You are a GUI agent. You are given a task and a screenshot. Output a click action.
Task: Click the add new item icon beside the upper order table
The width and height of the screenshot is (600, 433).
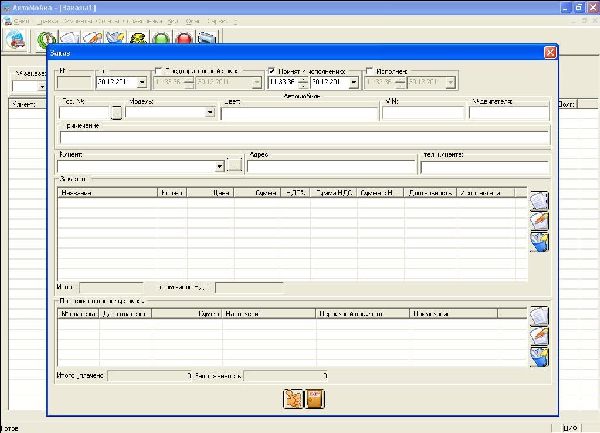click(539, 201)
